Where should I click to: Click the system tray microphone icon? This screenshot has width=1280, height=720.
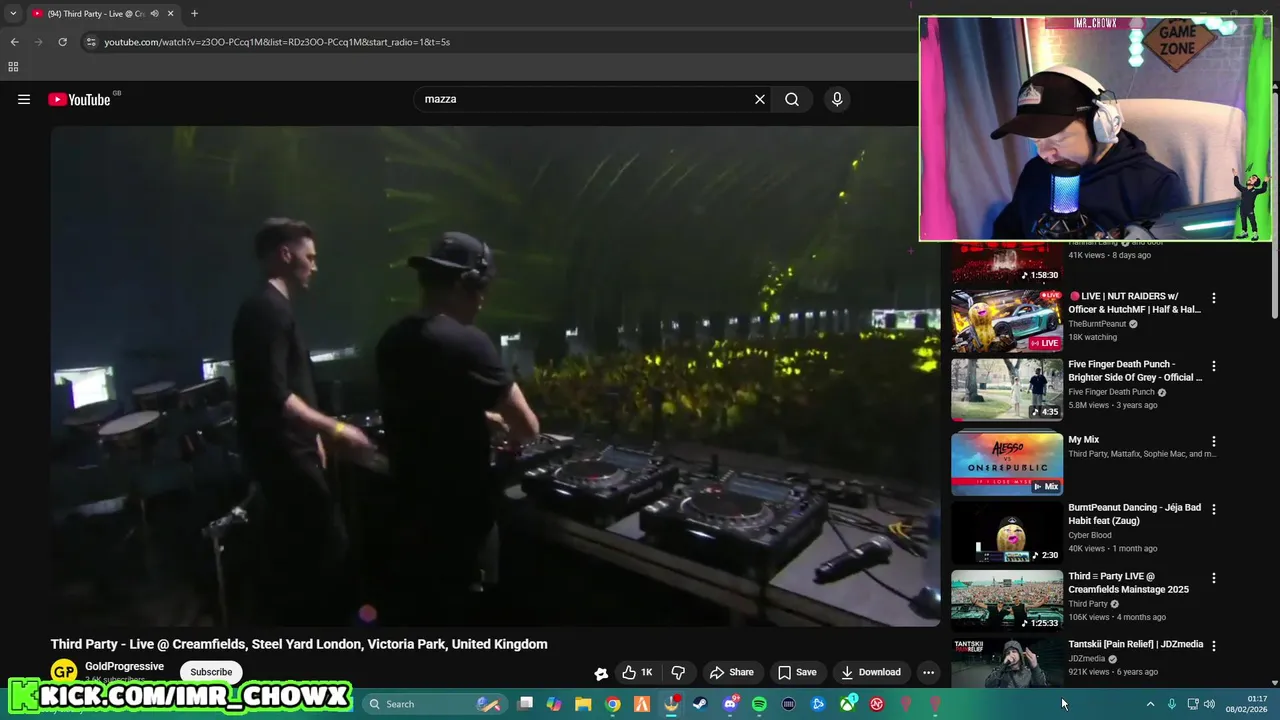[x=1172, y=704]
